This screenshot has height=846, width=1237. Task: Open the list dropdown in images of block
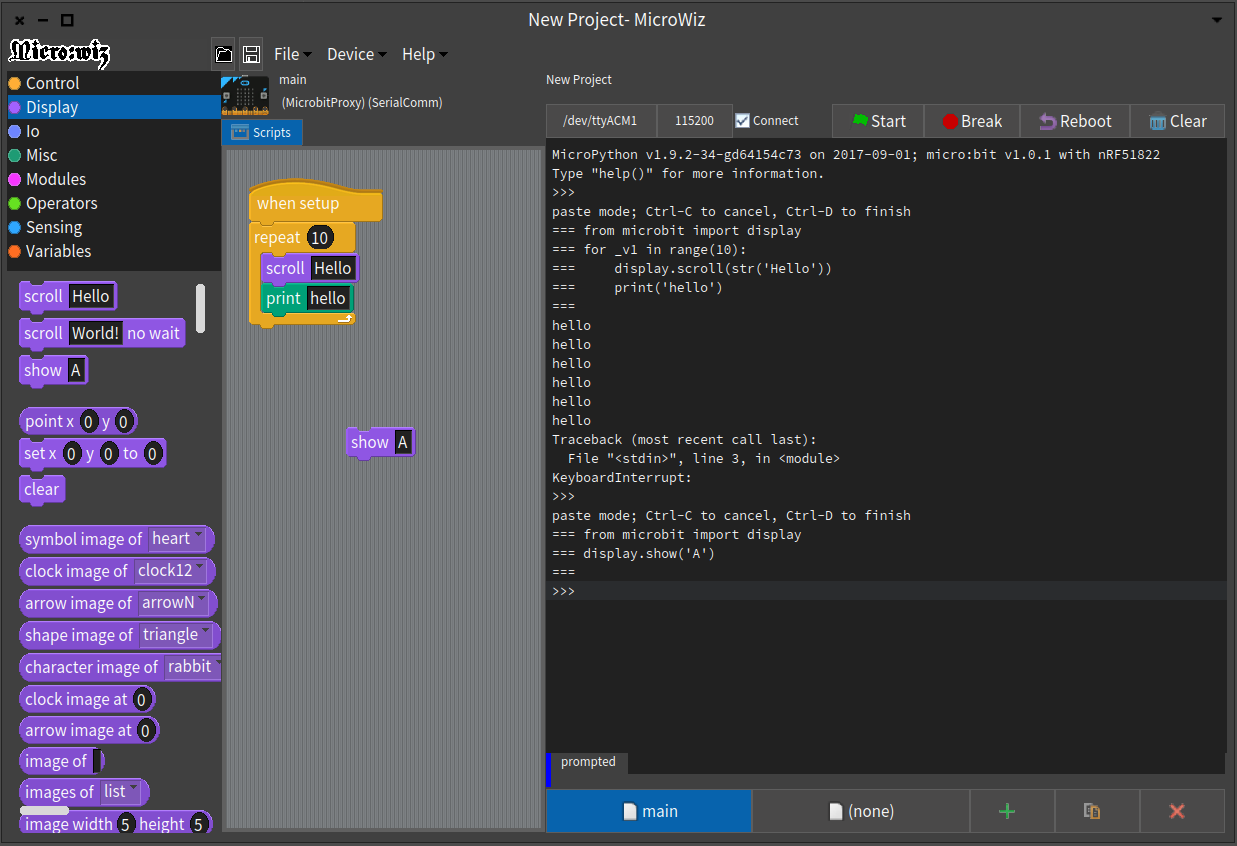pos(122,792)
